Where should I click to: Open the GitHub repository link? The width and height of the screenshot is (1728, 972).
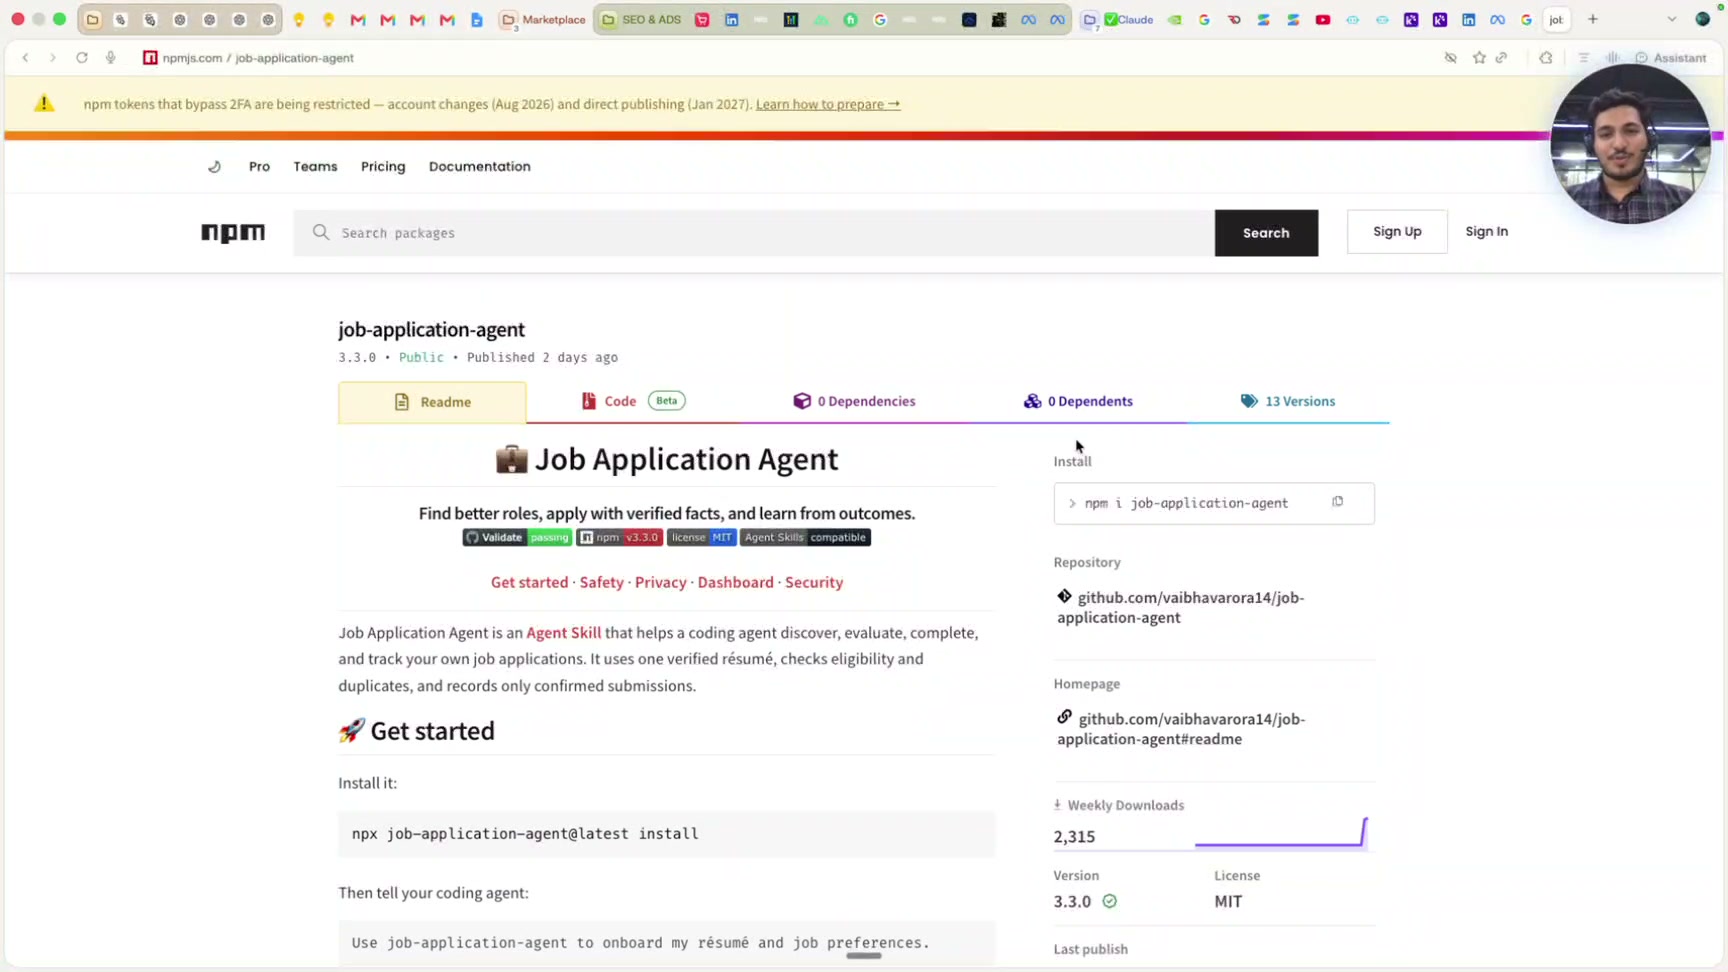tap(1181, 607)
